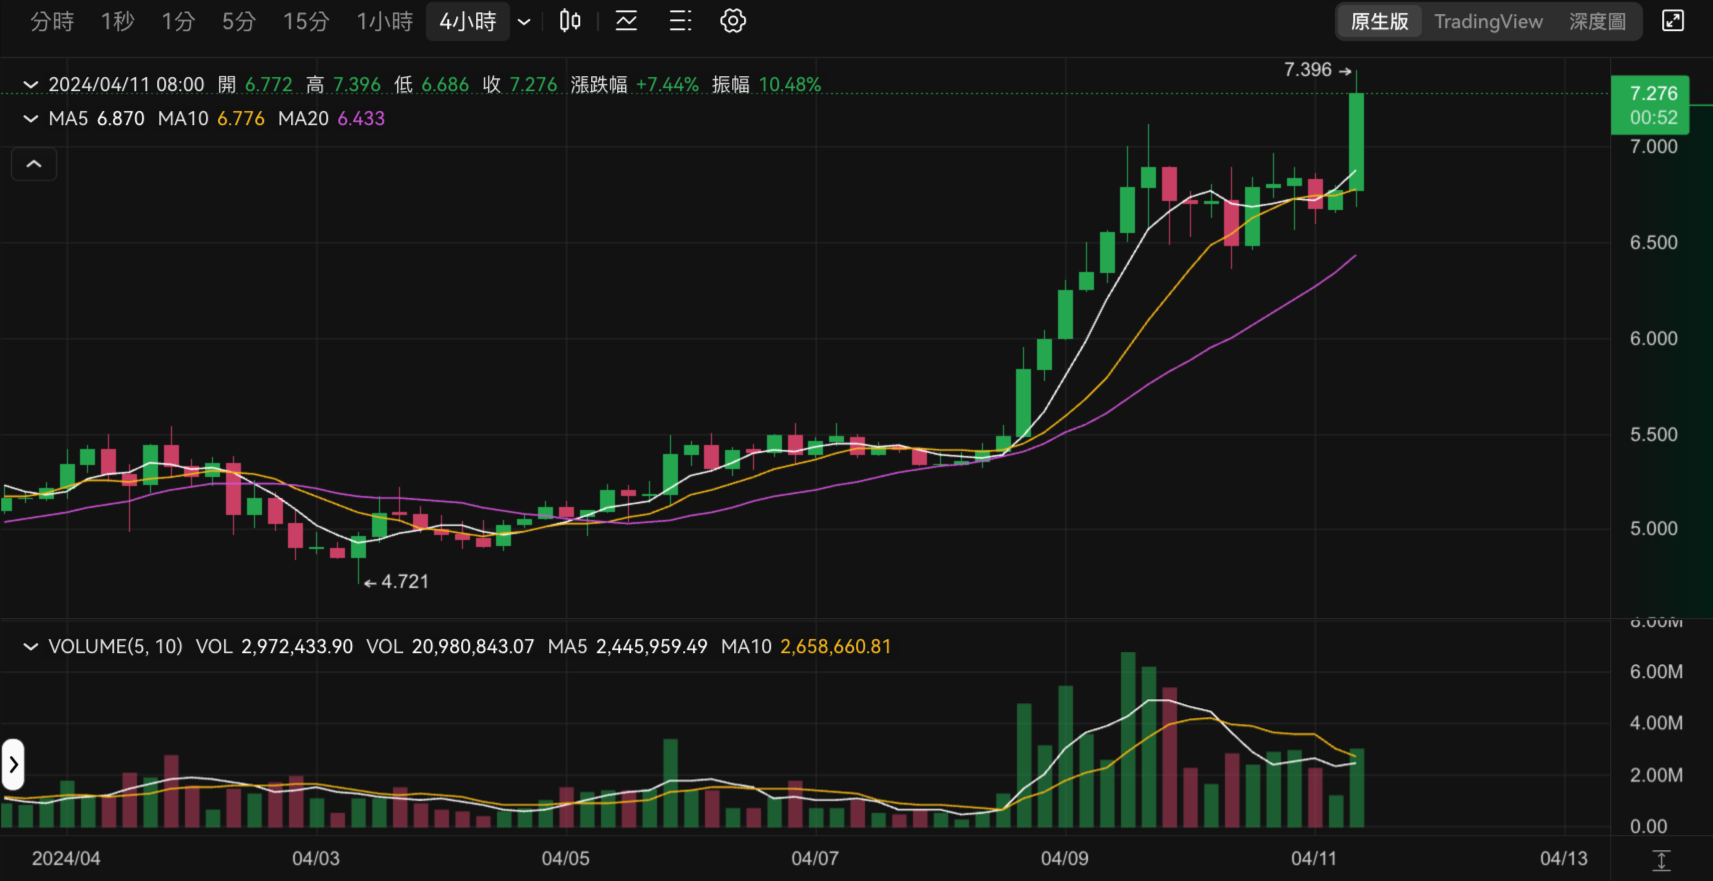1713x881 pixels.
Task: Click the 4.00M volume axis label
Action: [x=1656, y=723]
